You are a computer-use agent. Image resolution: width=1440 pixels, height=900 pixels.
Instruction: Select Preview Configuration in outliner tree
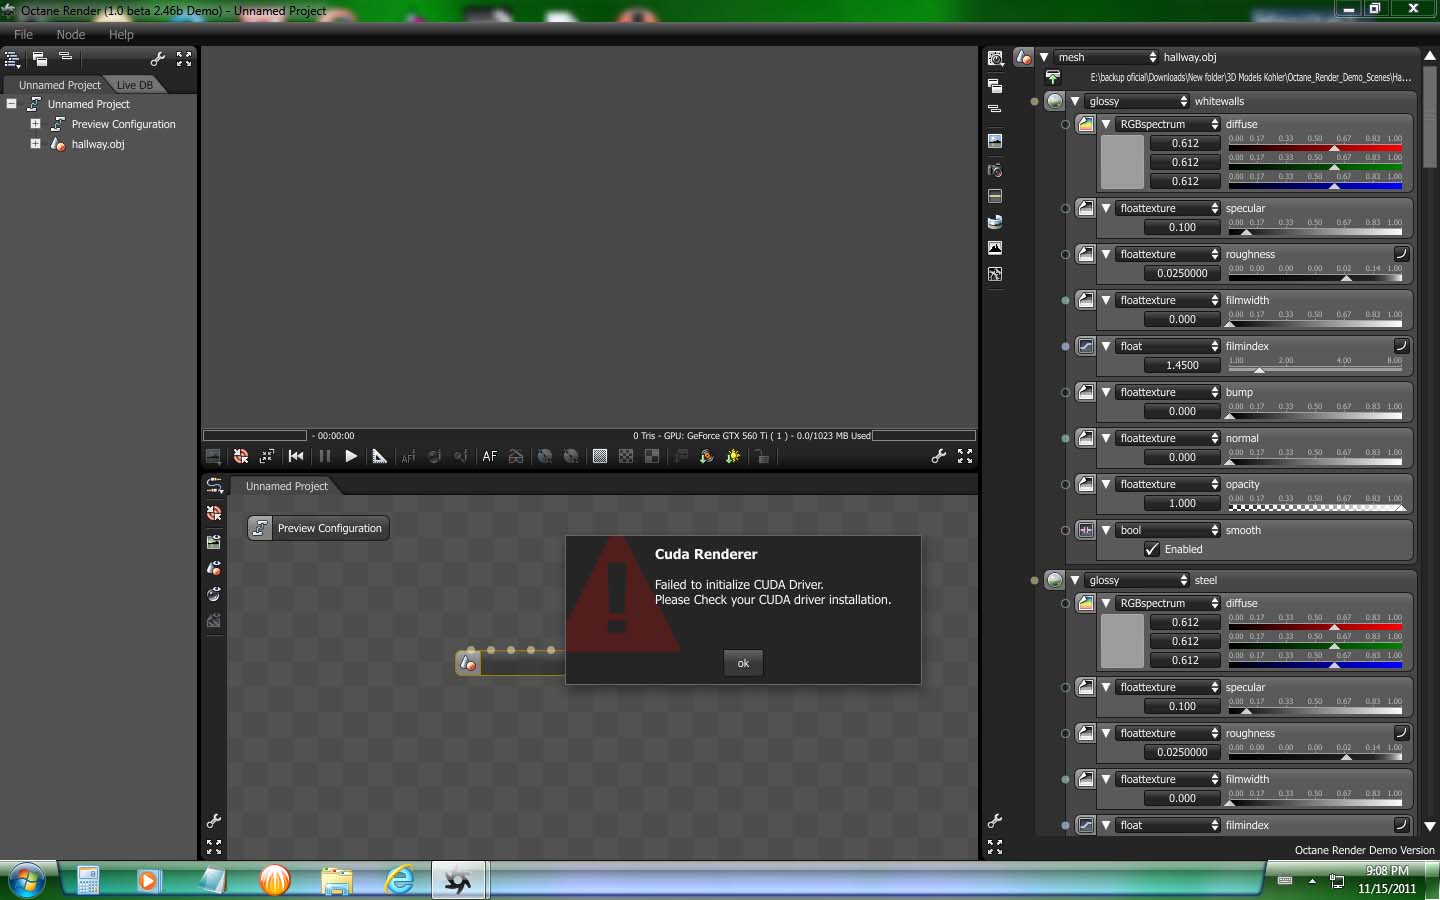[x=123, y=124]
